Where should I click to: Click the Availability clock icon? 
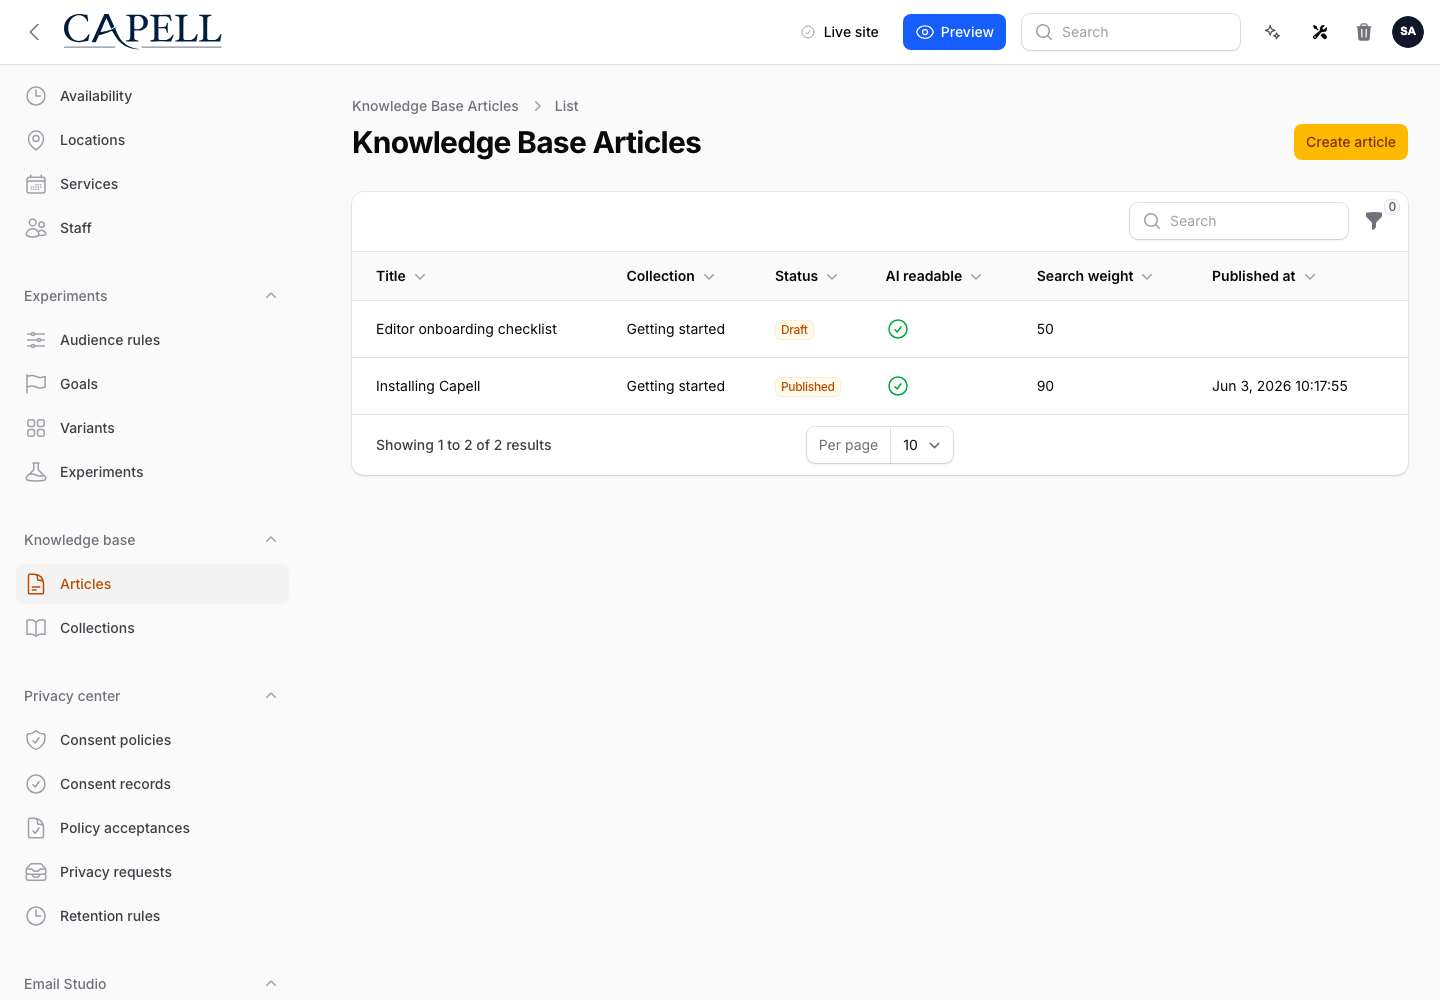[36, 96]
